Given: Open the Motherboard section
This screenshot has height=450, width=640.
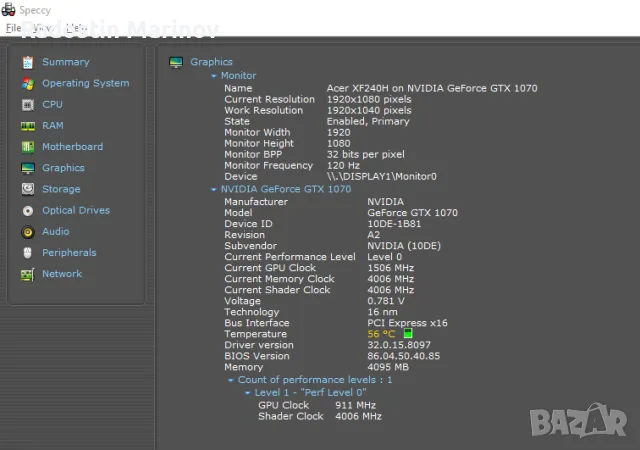Looking at the screenshot, I should (73, 147).
